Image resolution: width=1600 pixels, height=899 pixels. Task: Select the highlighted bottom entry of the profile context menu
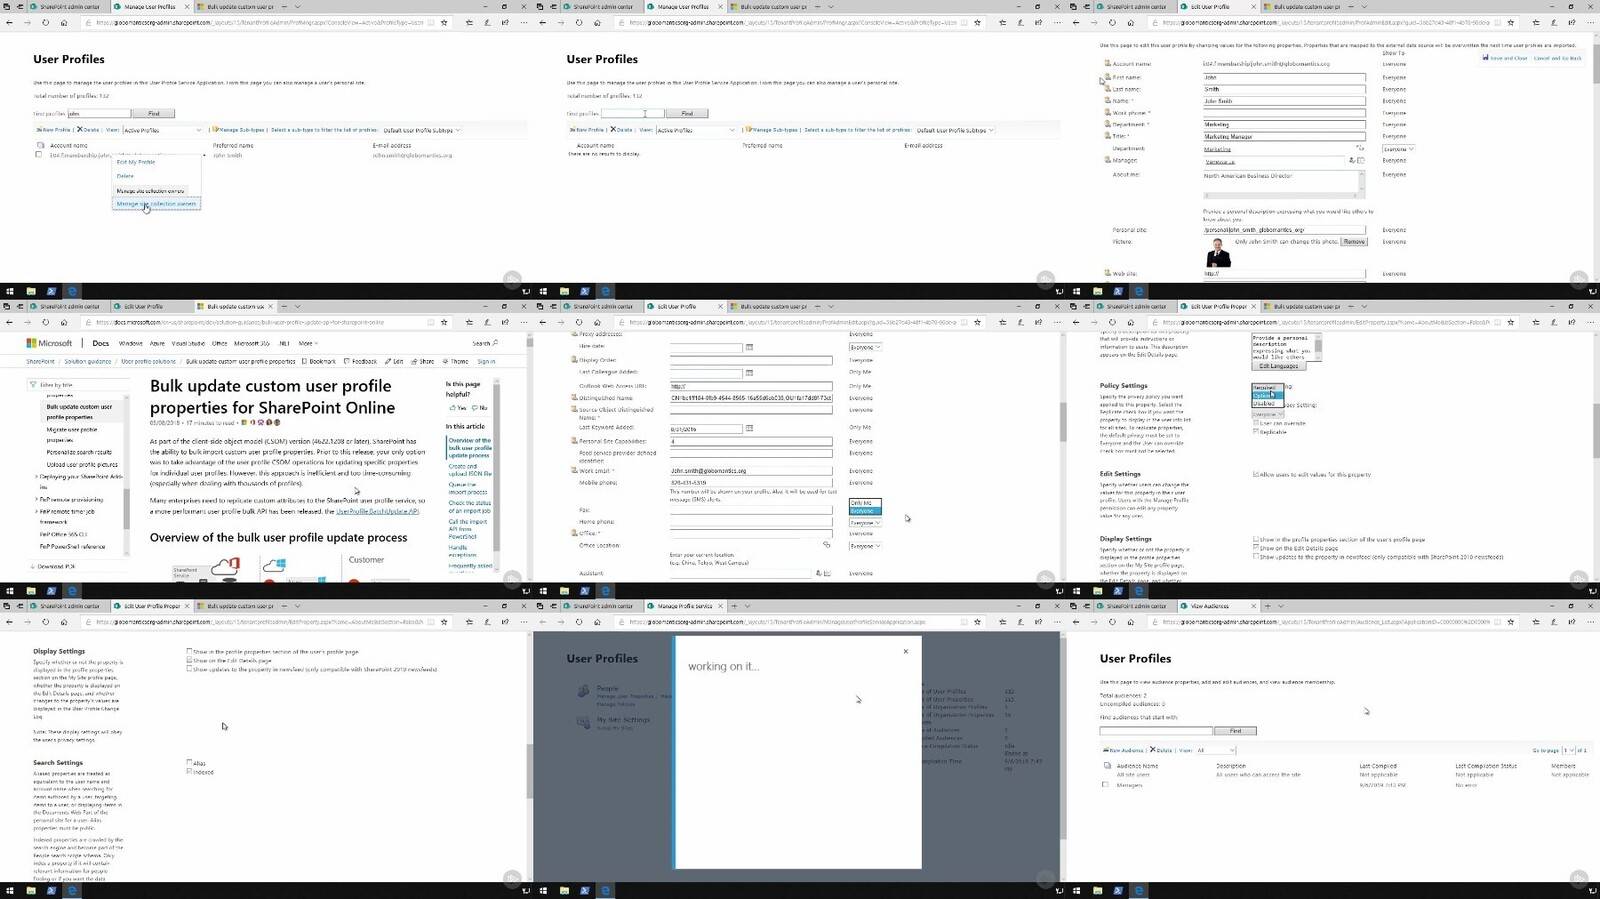tap(156, 204)
